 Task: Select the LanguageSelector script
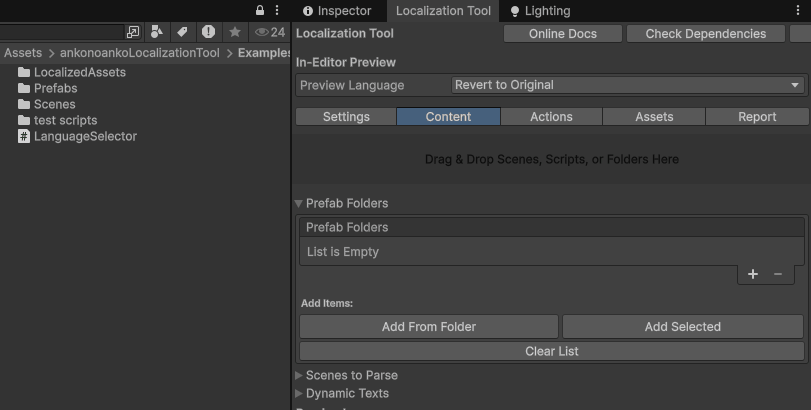[x=85, y=136]
